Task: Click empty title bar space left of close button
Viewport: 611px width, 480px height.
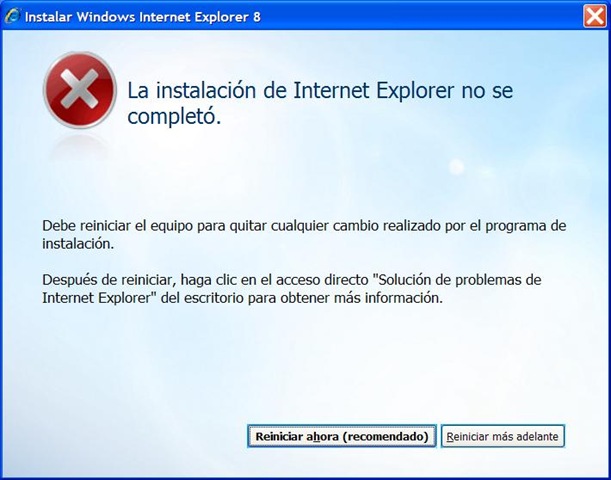Action: (x=421, y=16)
